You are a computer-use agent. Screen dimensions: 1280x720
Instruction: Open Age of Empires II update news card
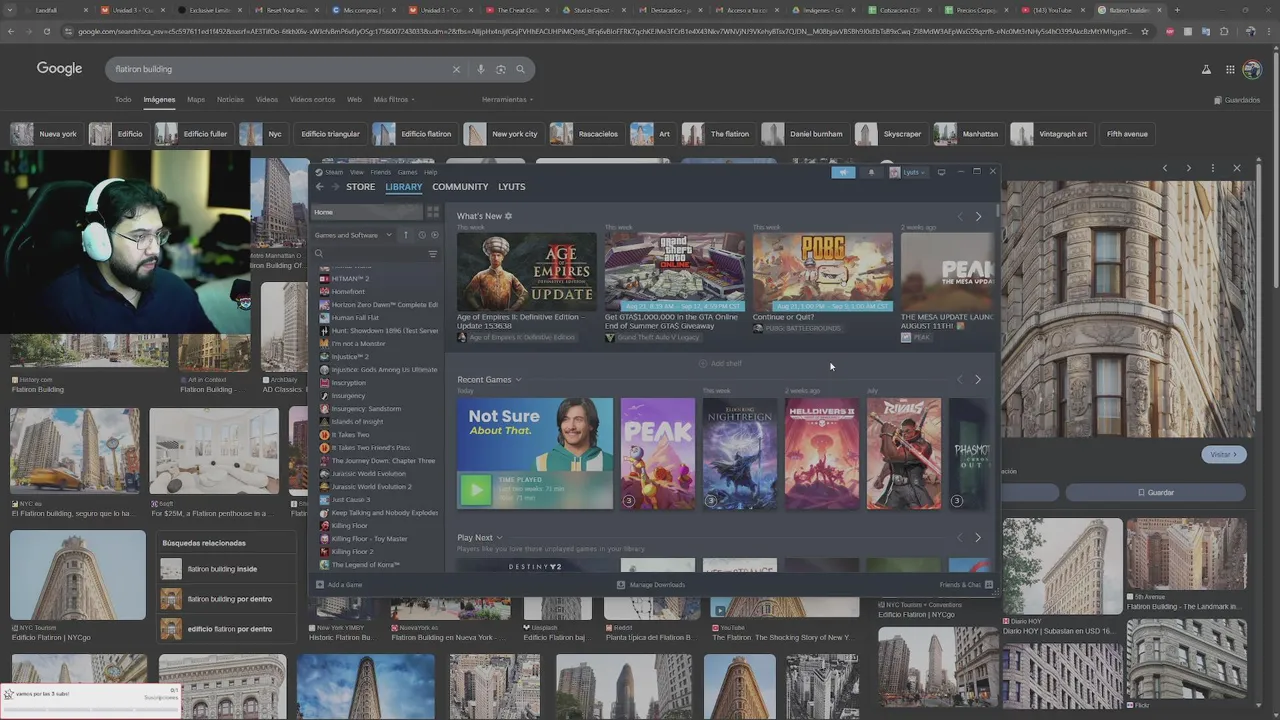527,288
